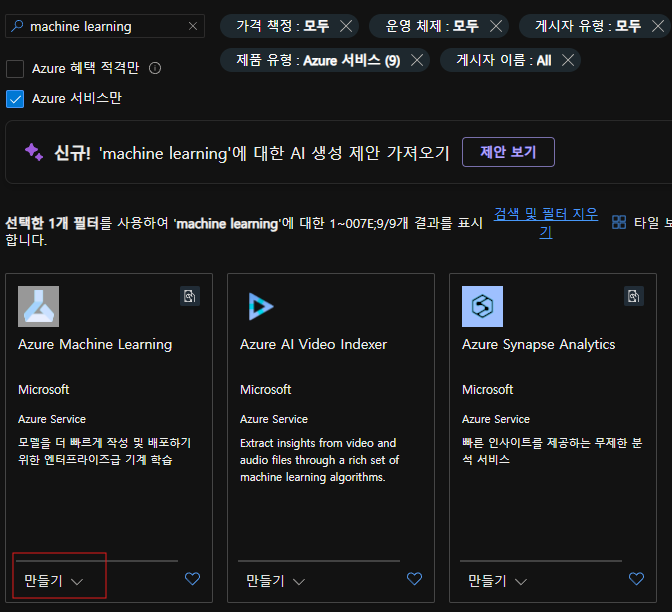Favorite Azure Machine Learning with heart icon

tap(192, 579)
